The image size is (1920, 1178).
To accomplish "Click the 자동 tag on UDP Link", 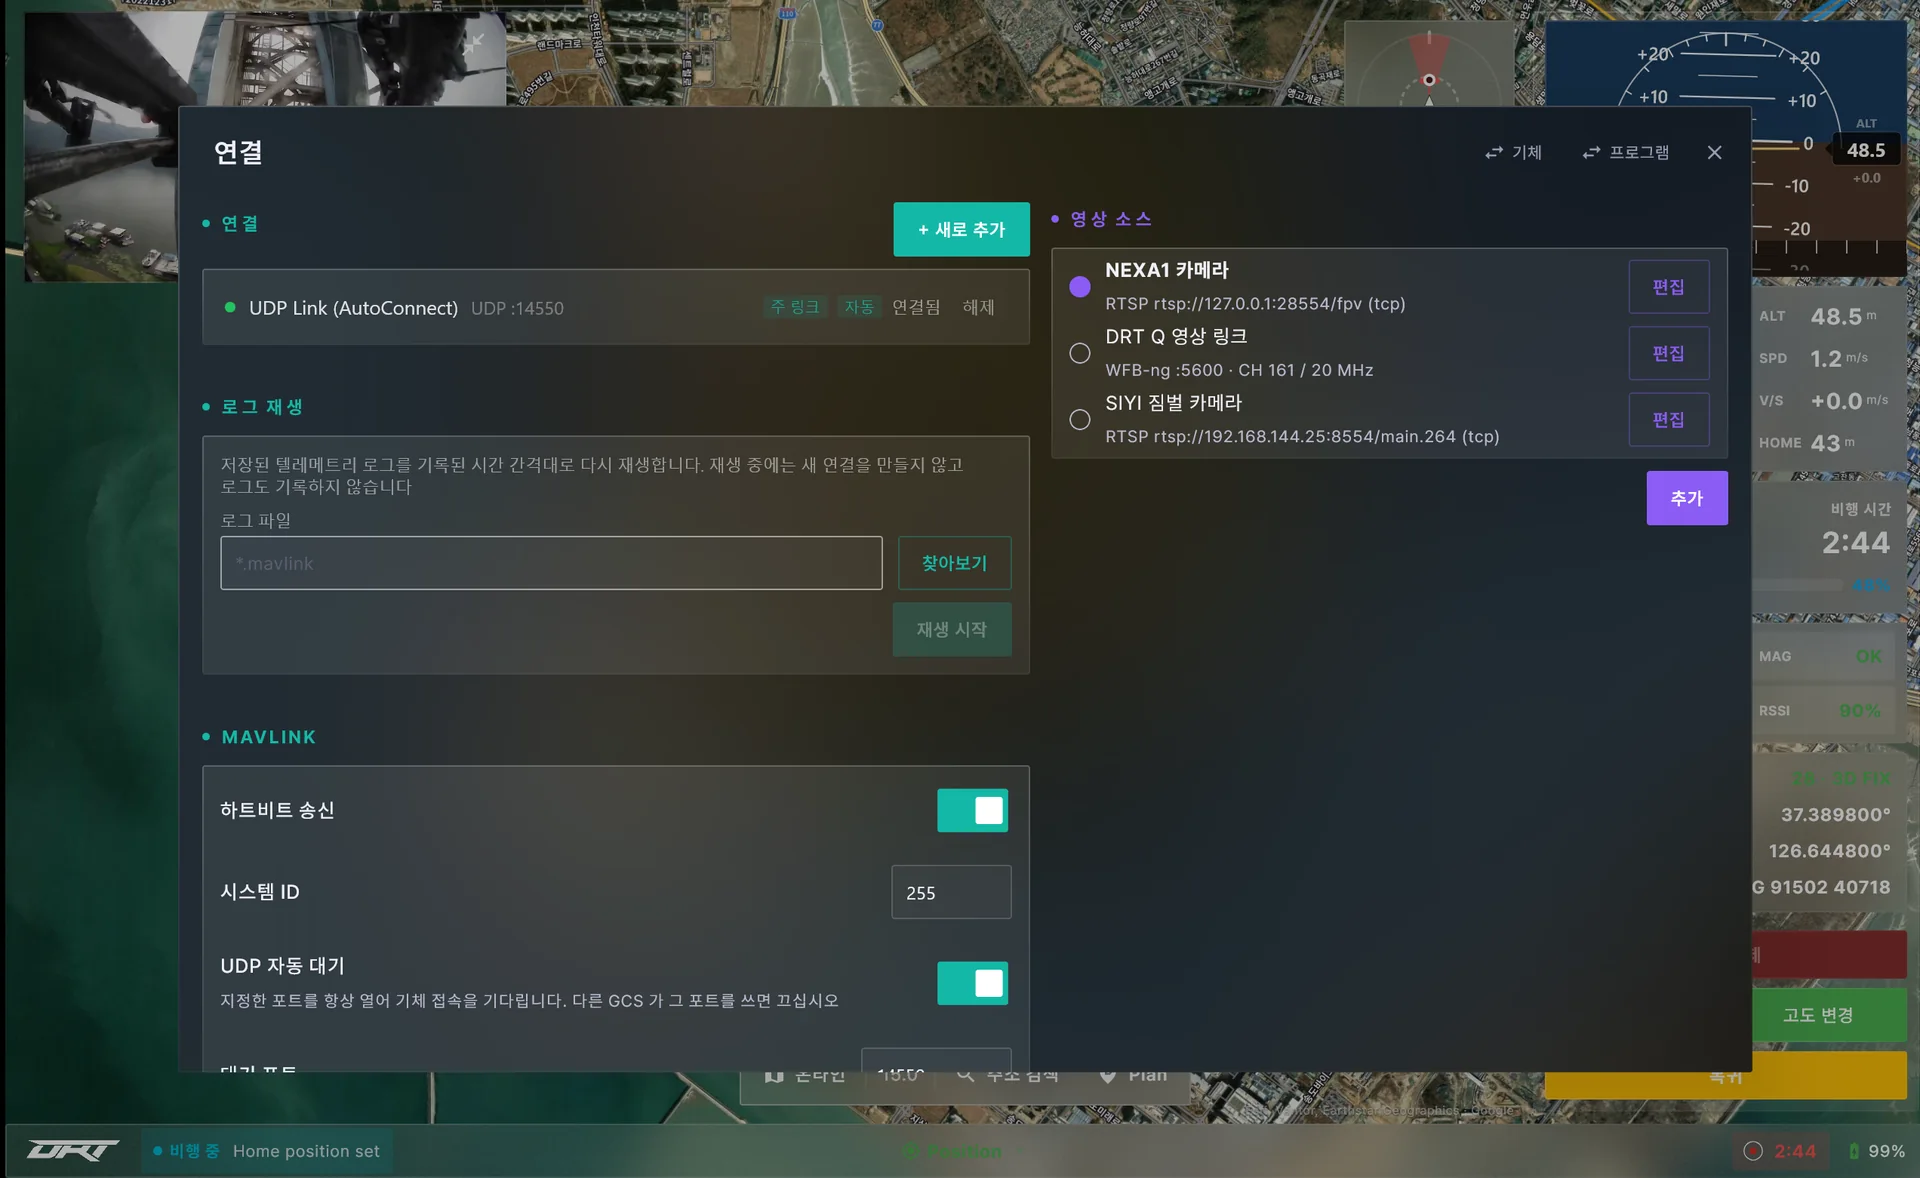I will [x=859, y=307].
